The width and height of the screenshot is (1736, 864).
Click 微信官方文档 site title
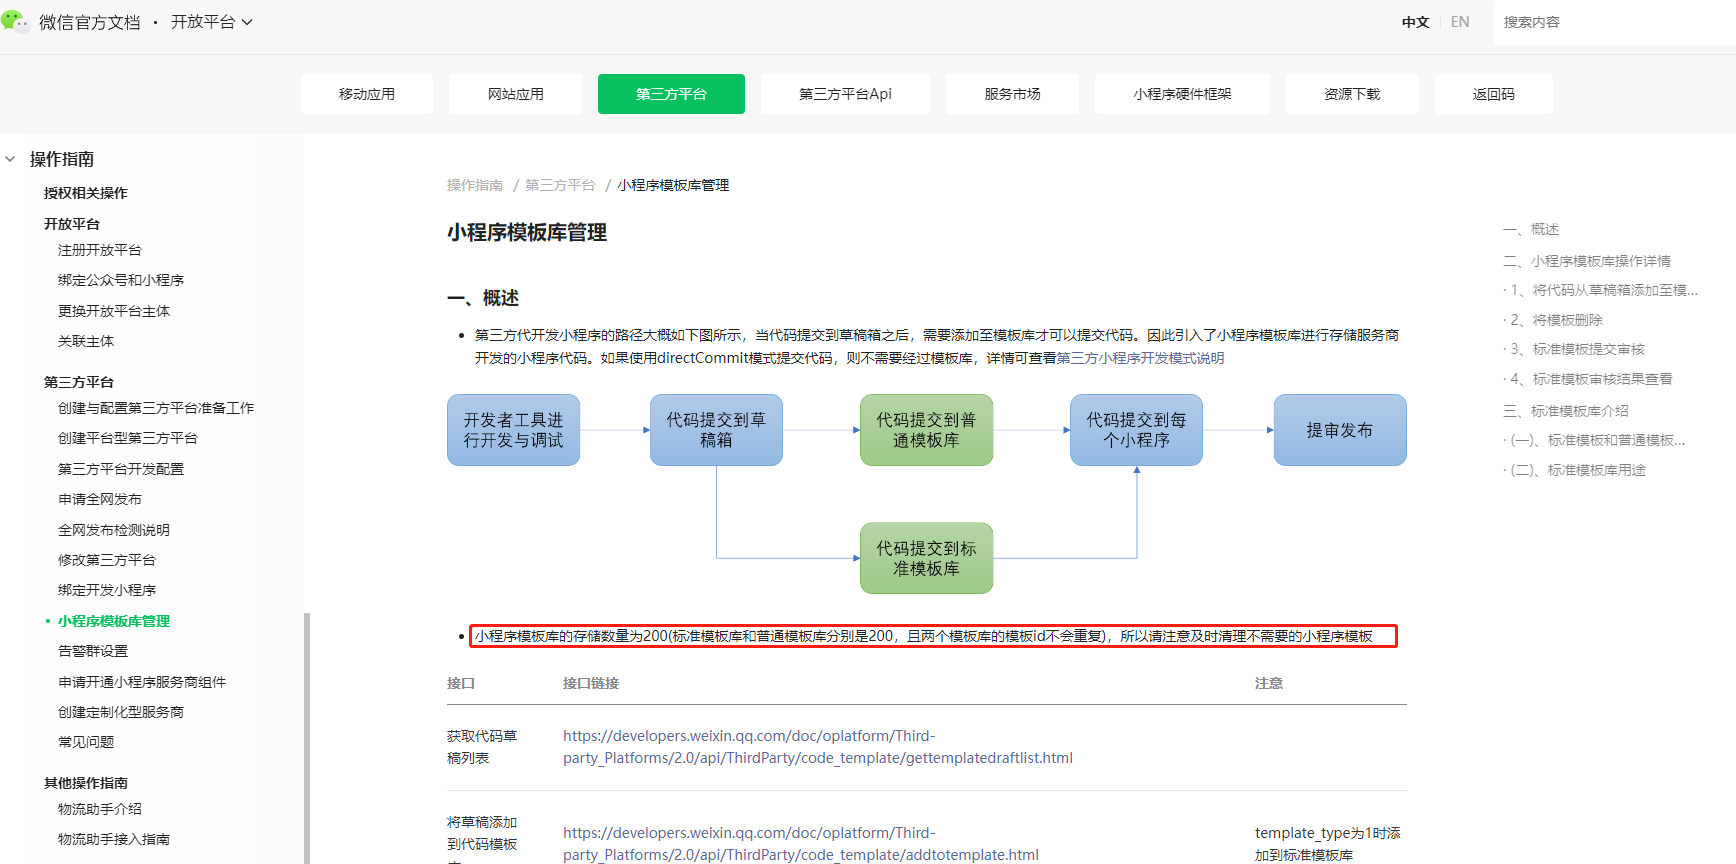pos(90,22)
